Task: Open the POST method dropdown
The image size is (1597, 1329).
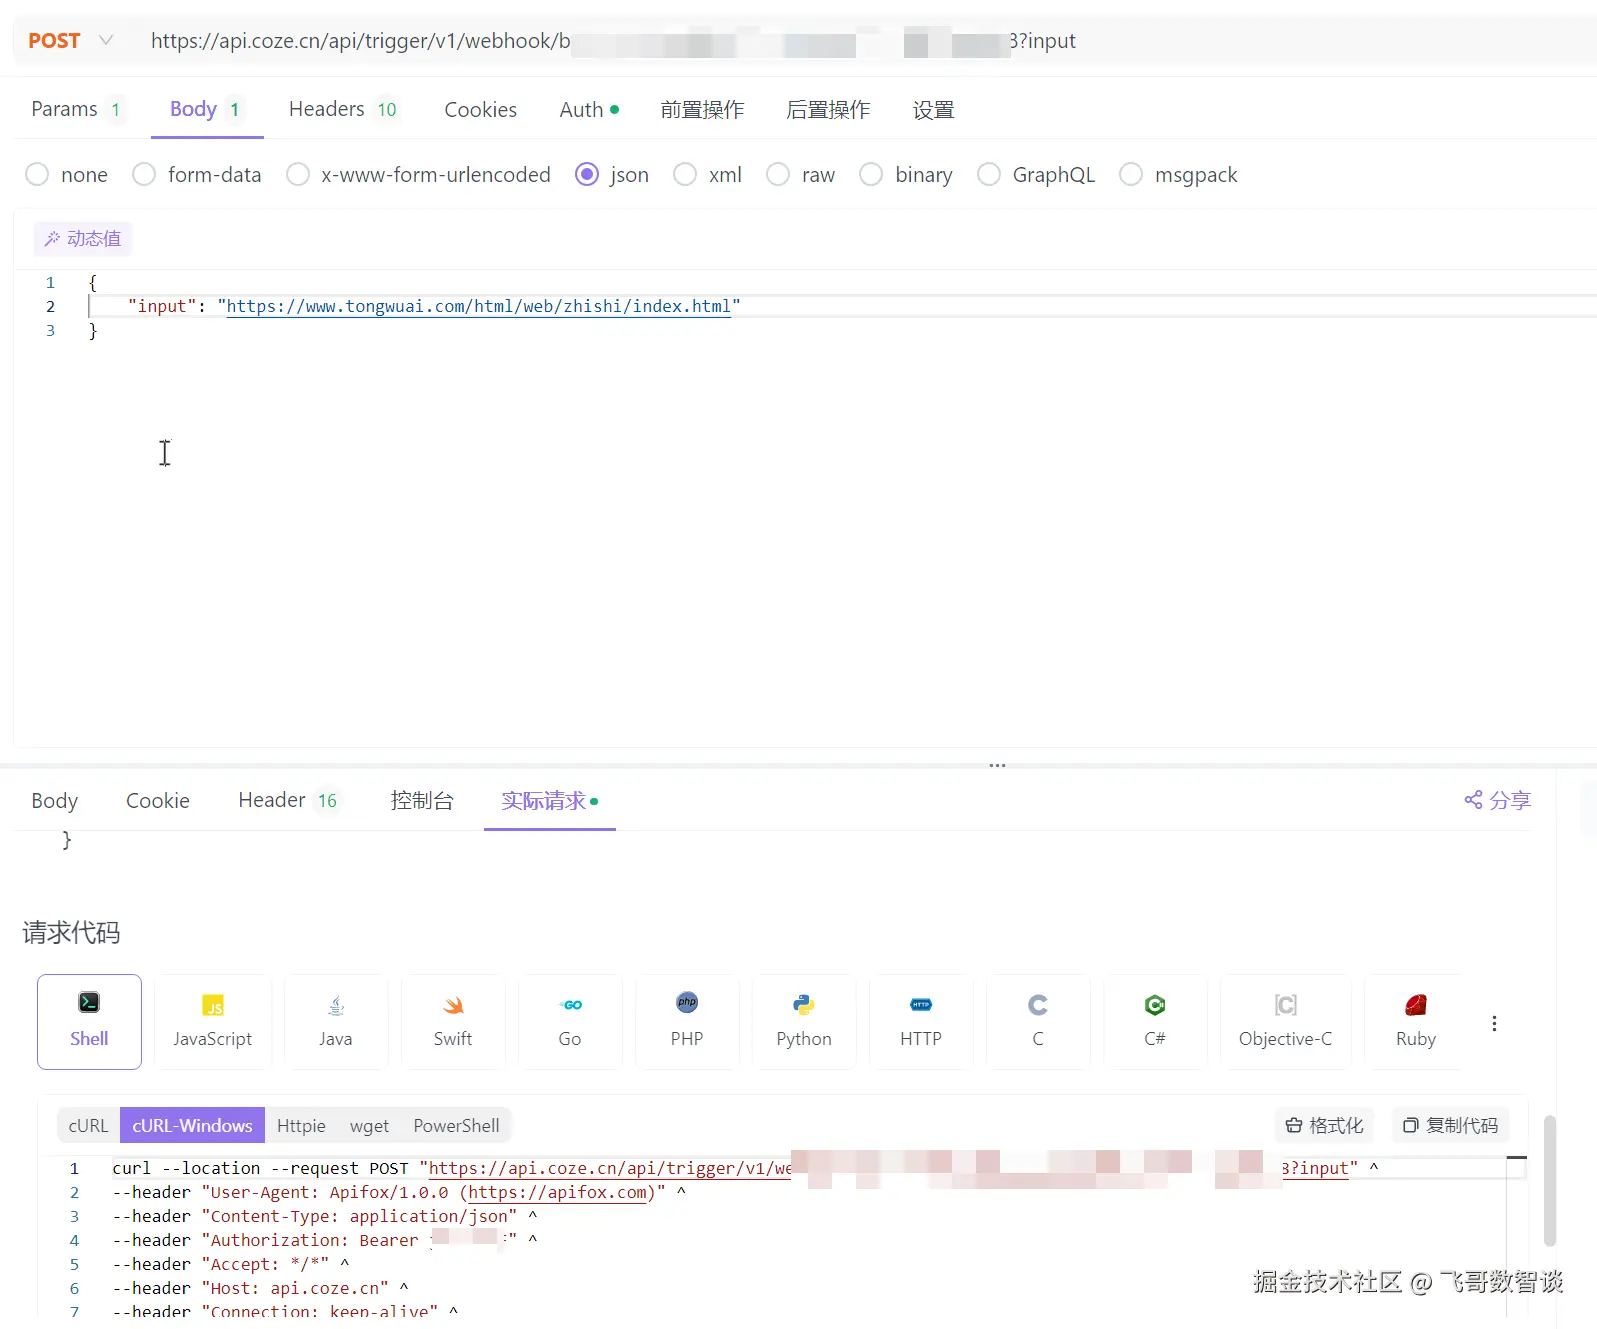Action: click(x=71, y=41)
